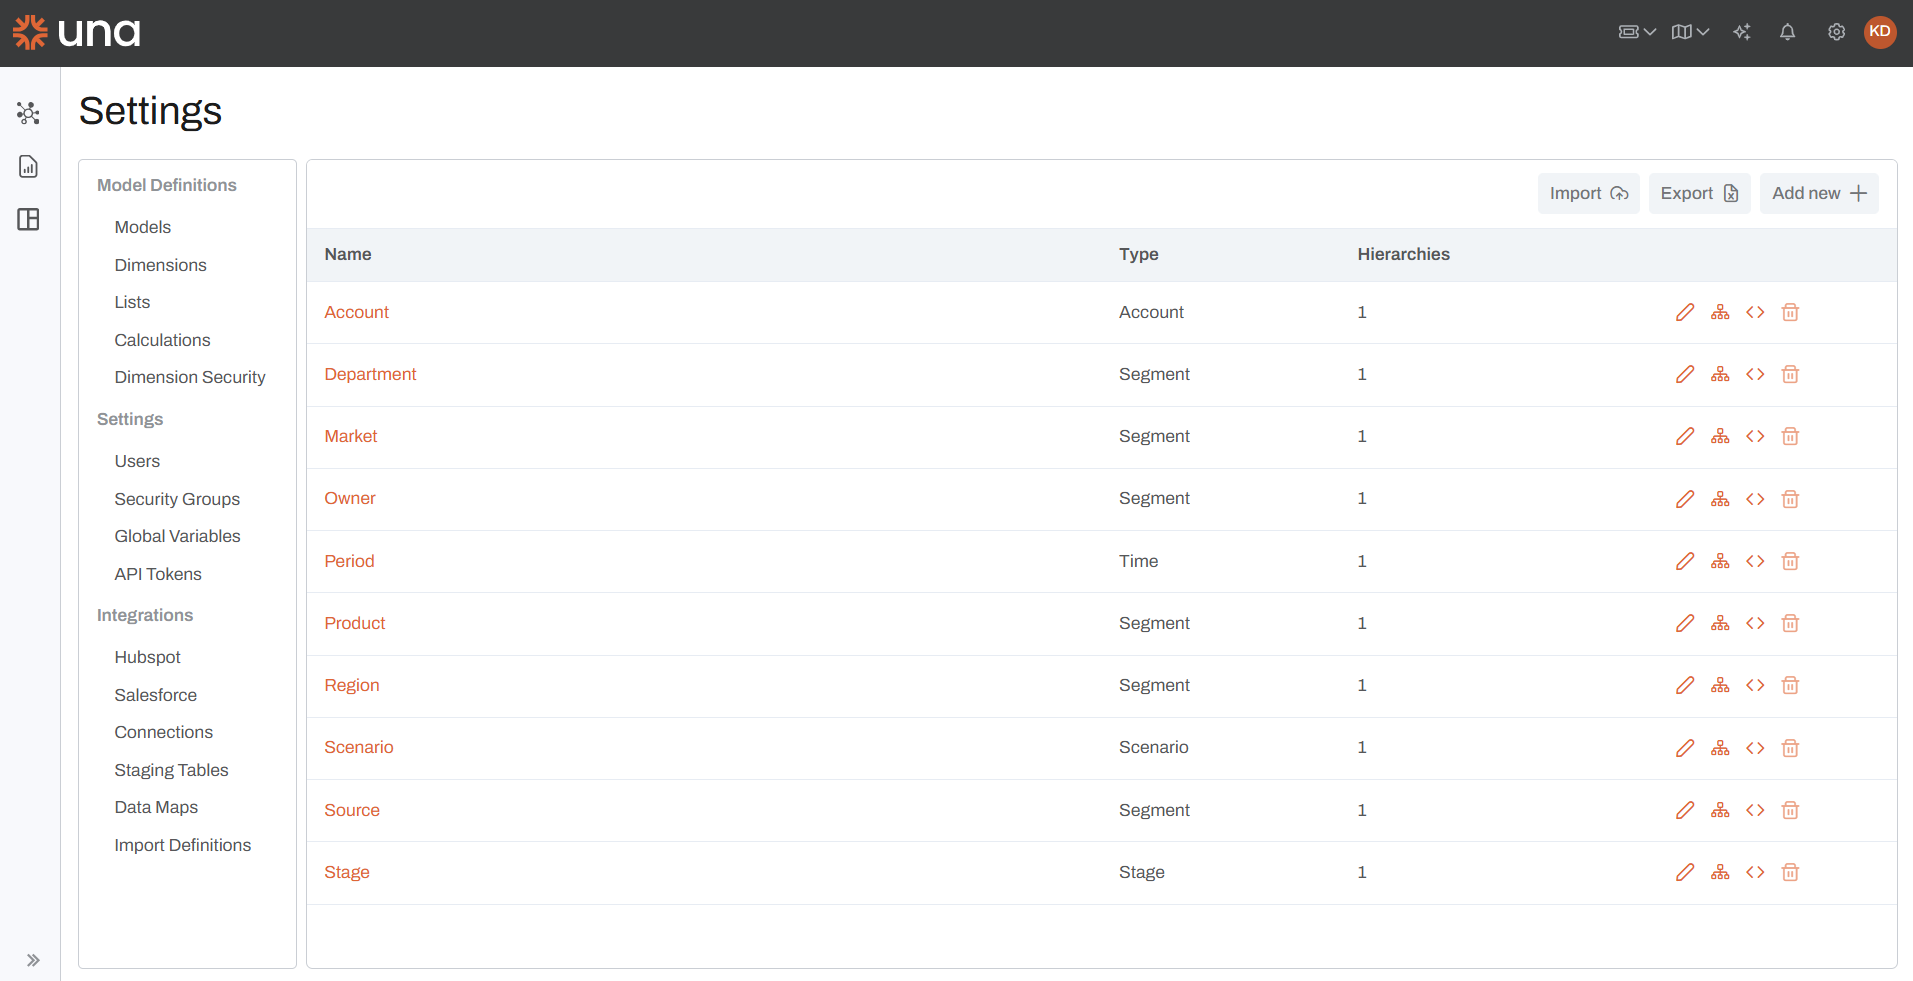Delete the Scenario dimension

coord(1790,748)
